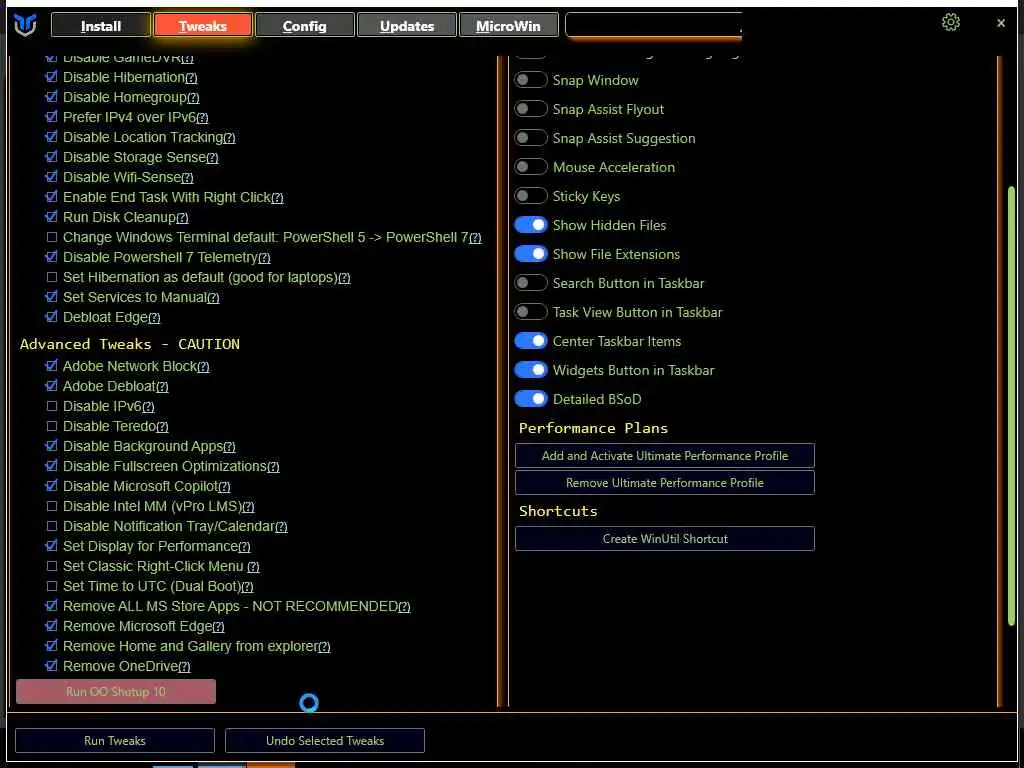Turn off the Show Hidden Files toggle
1024x768 pixels.
click(530, 225)
